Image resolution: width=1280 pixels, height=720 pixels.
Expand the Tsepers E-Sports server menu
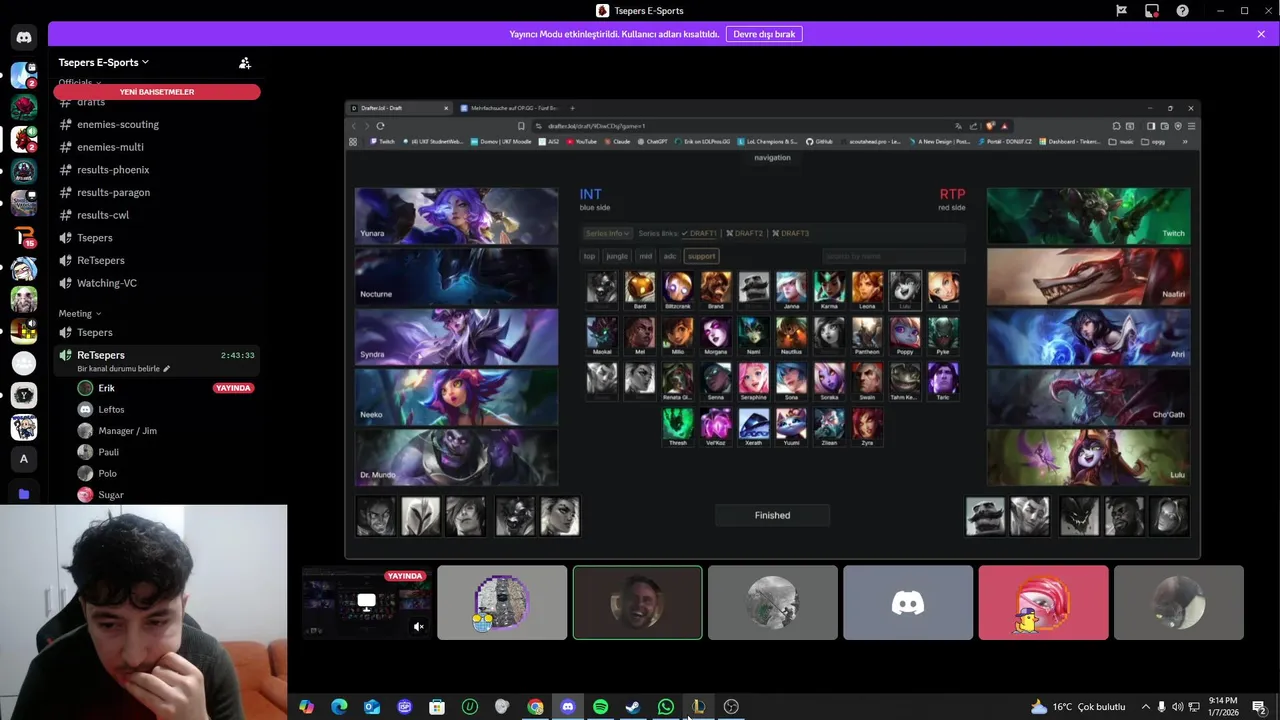point(104,62)
